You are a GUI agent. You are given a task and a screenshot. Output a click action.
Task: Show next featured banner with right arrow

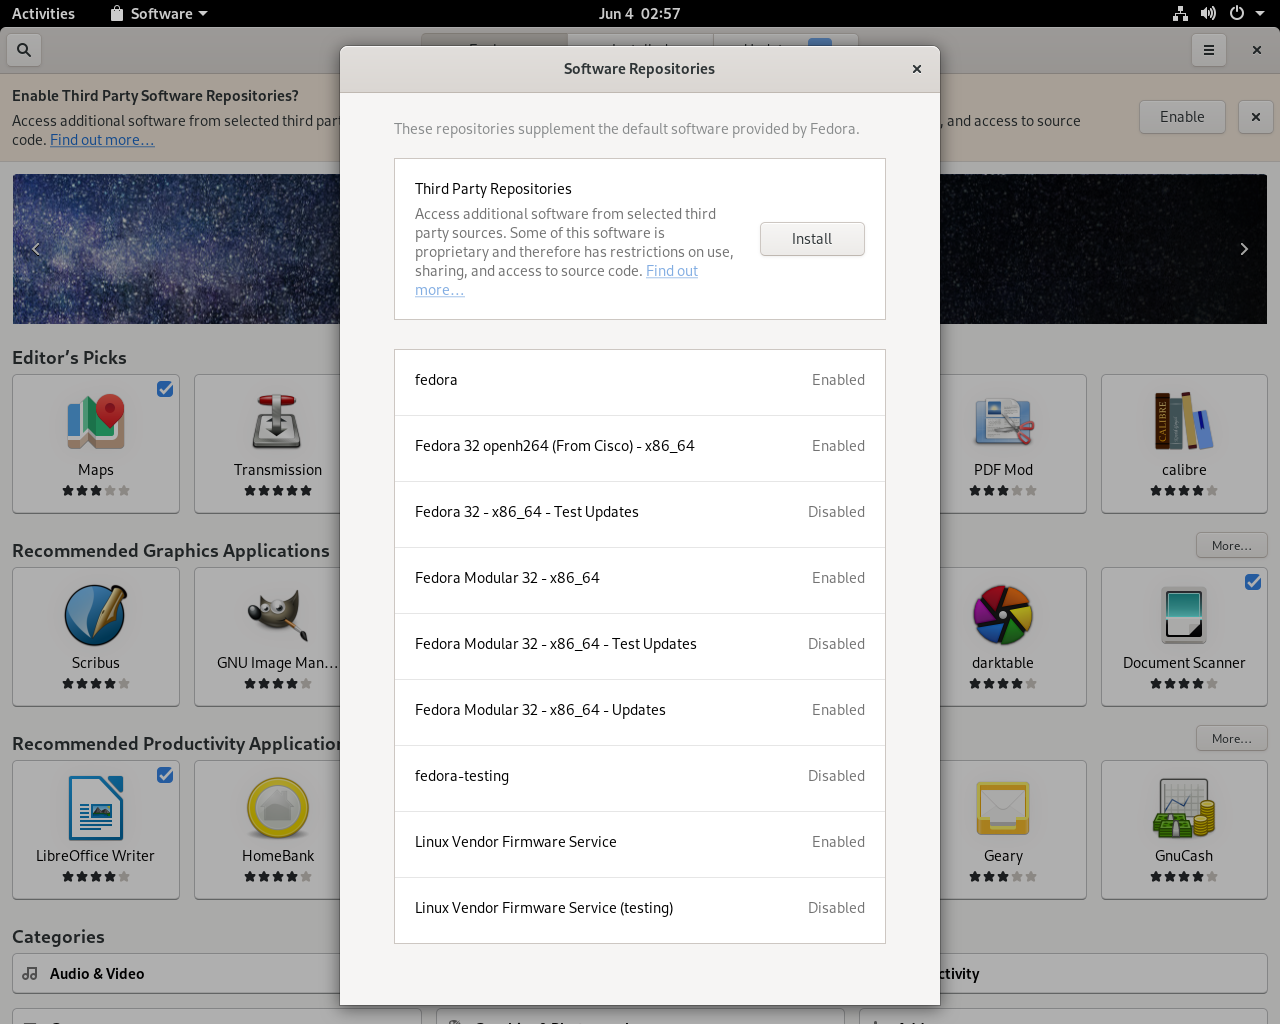1244,249
